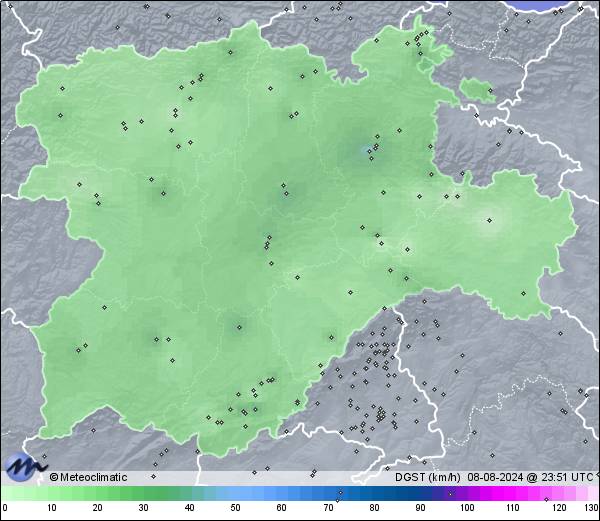Click the legend value 60
600x521 pixels.
281,508
